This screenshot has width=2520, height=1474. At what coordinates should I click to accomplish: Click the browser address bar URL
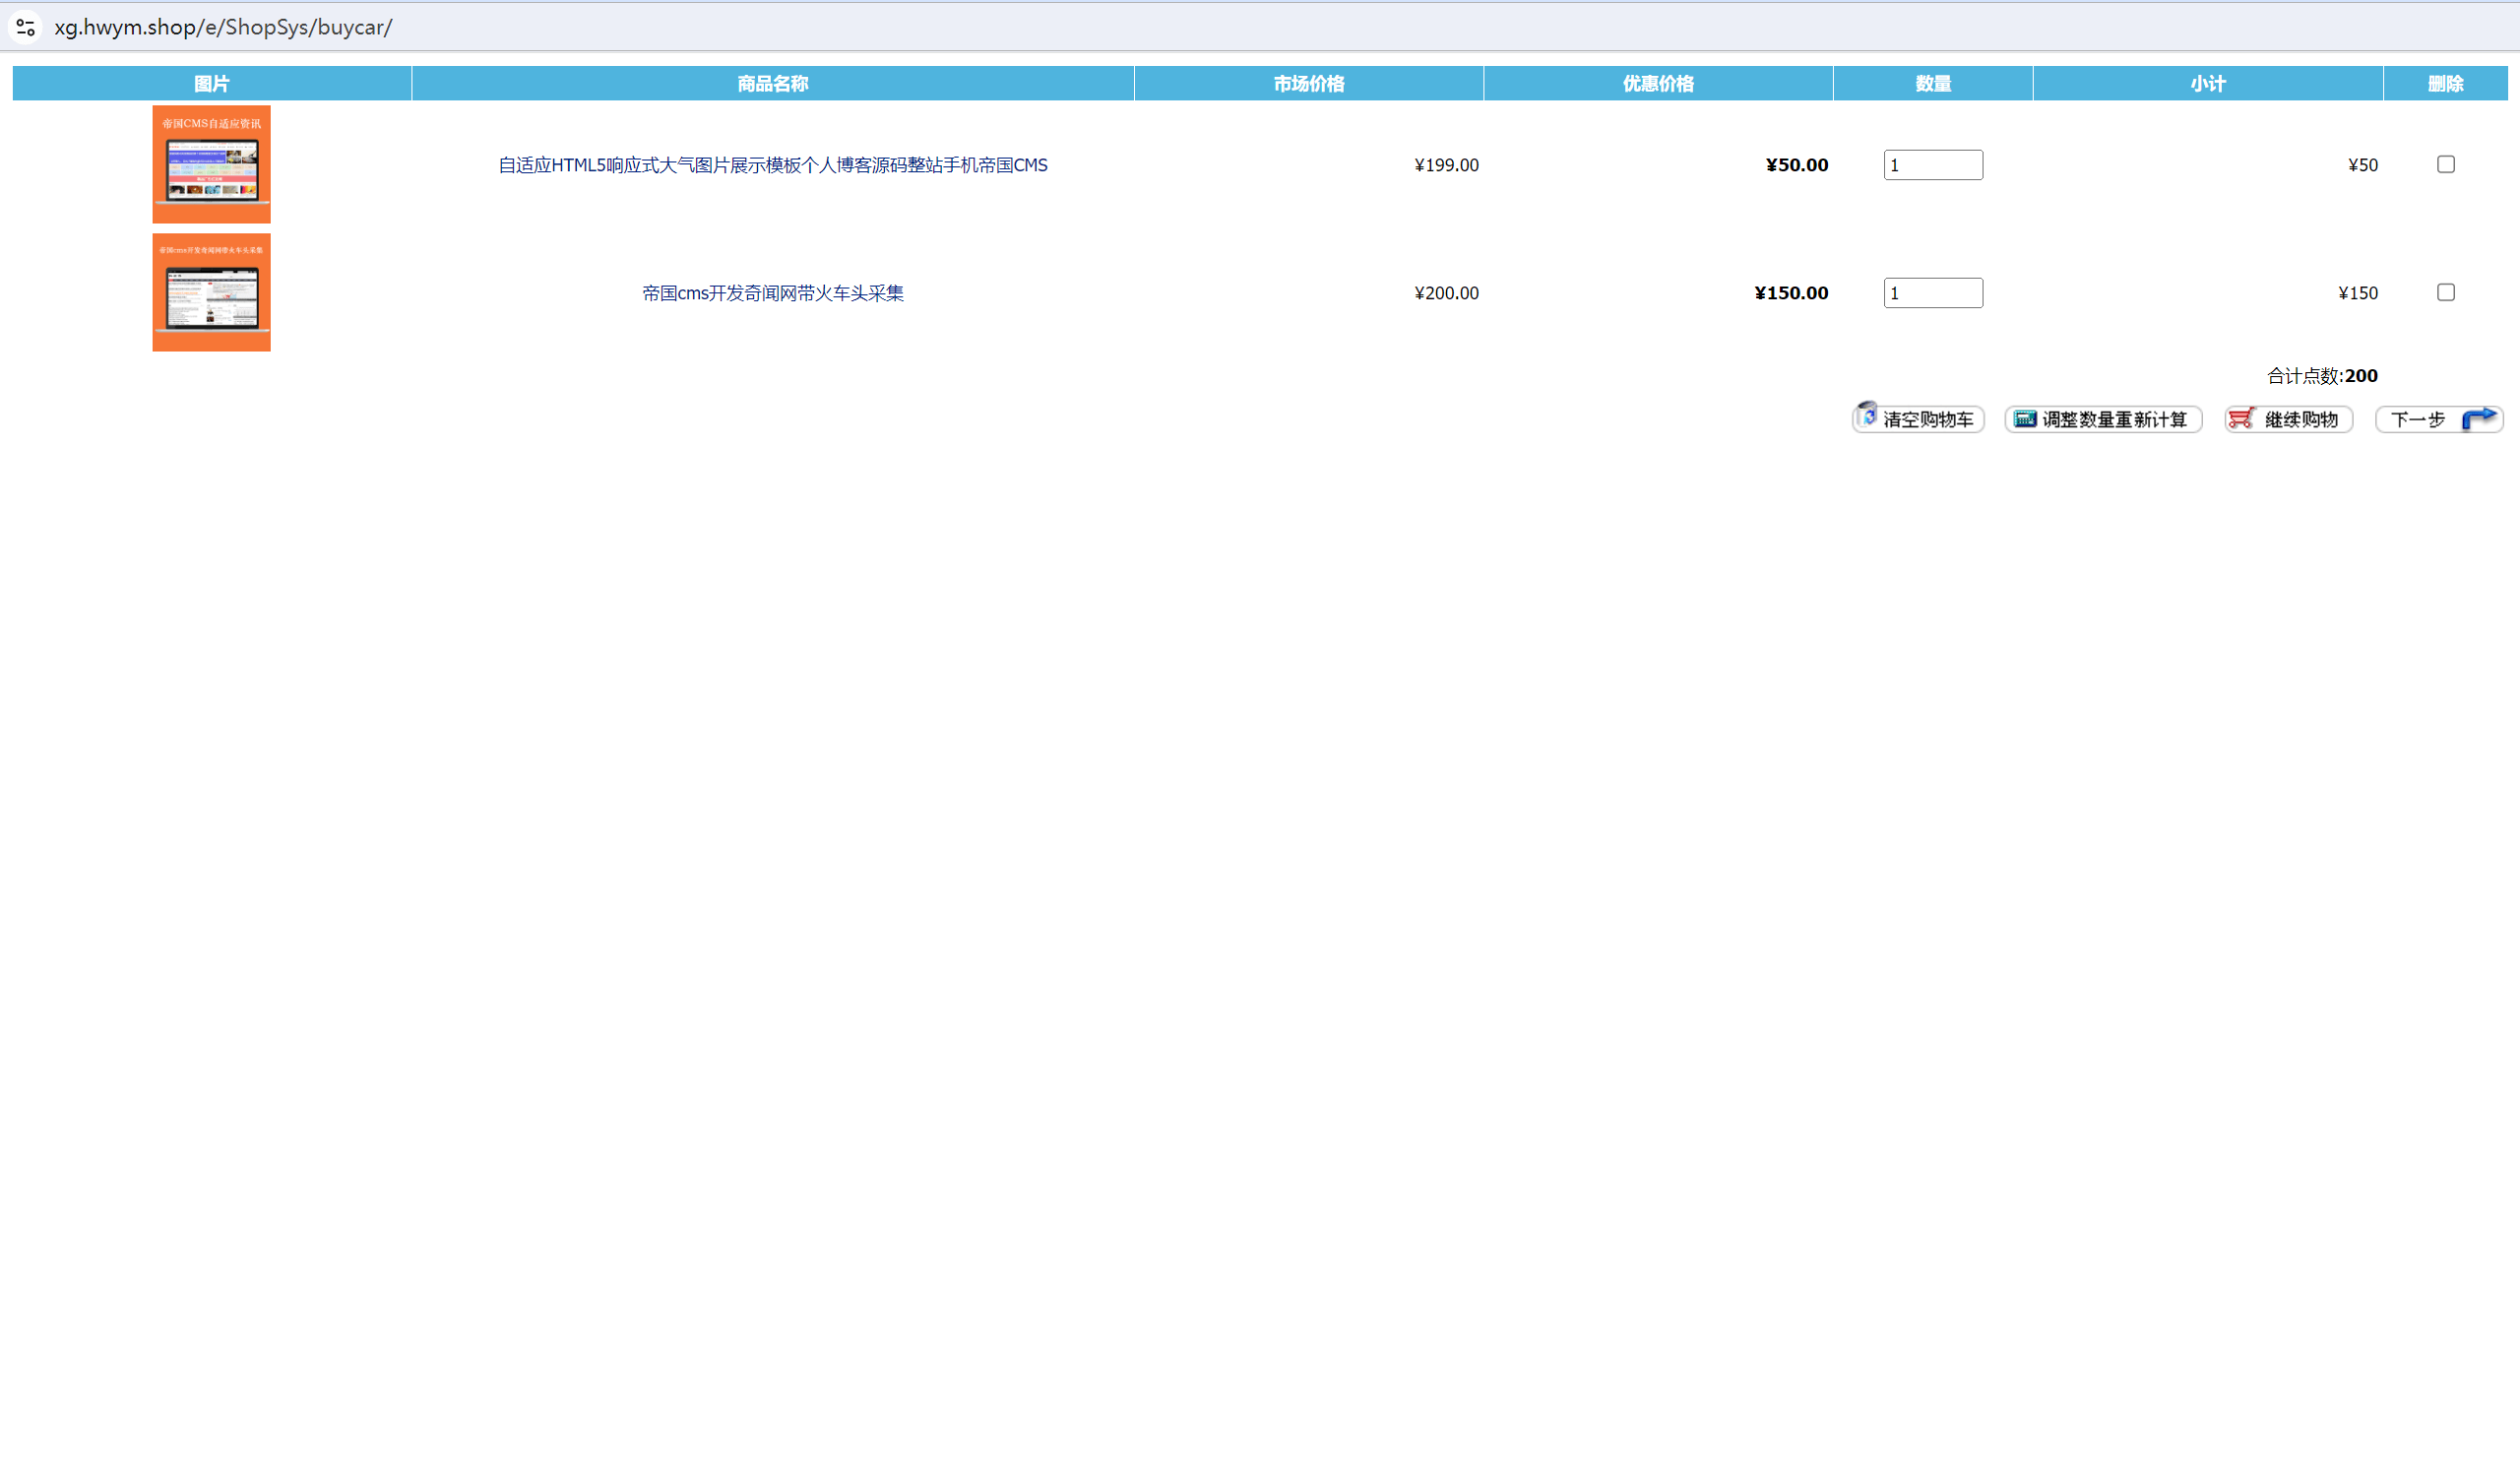click(x=223, y=27)
